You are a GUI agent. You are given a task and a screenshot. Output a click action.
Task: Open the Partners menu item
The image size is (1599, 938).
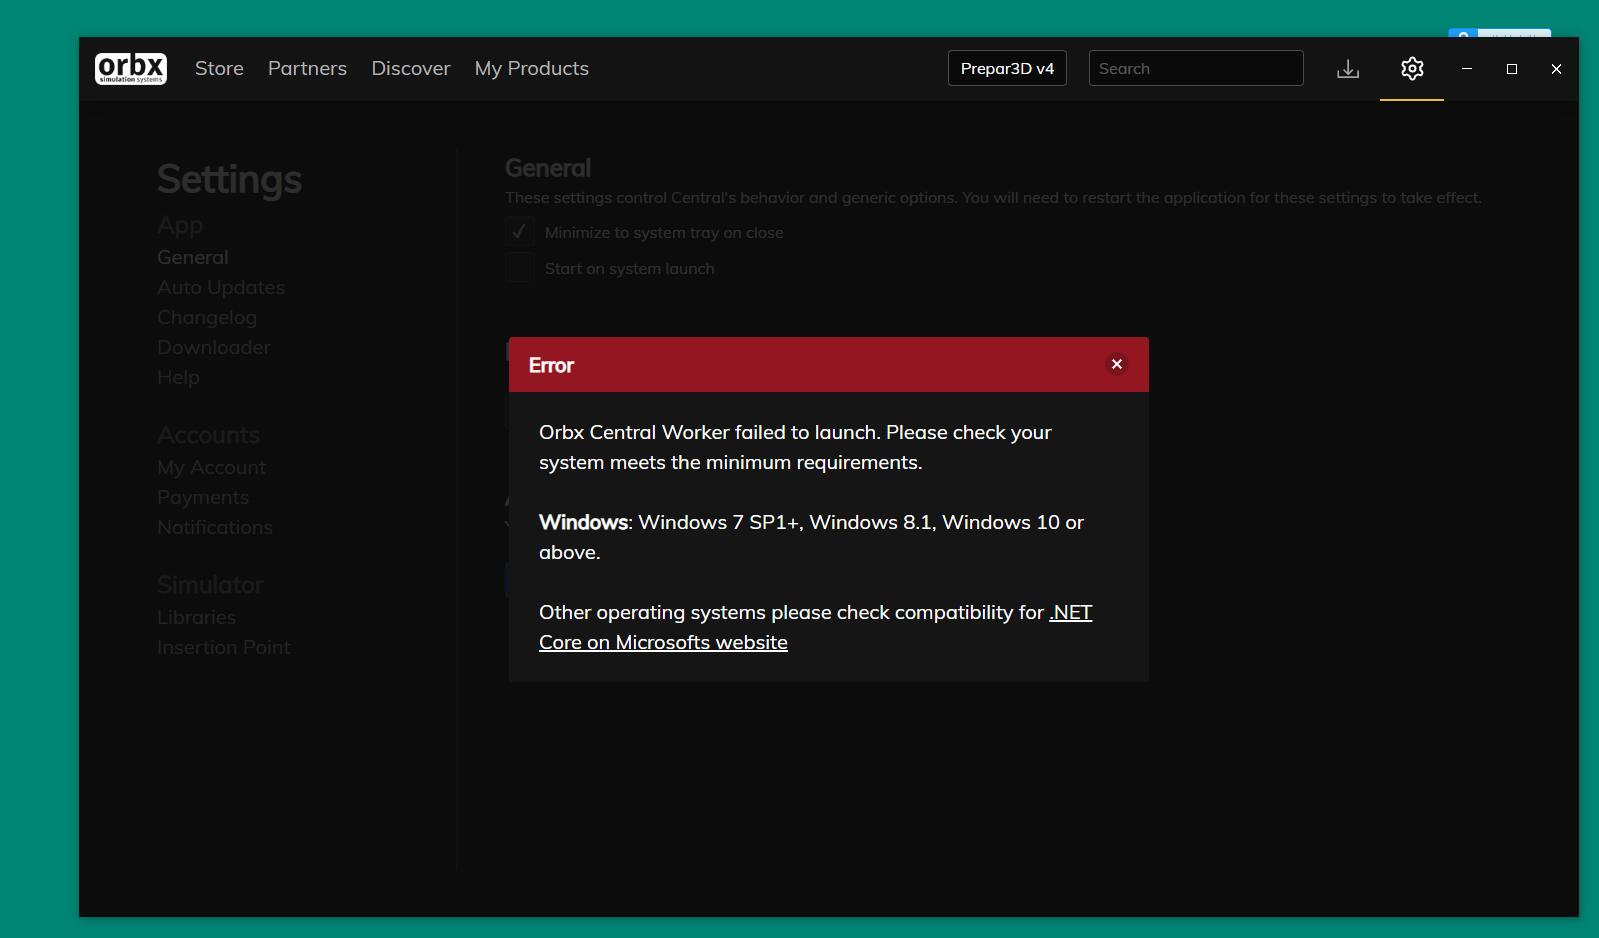coord(307,68)
